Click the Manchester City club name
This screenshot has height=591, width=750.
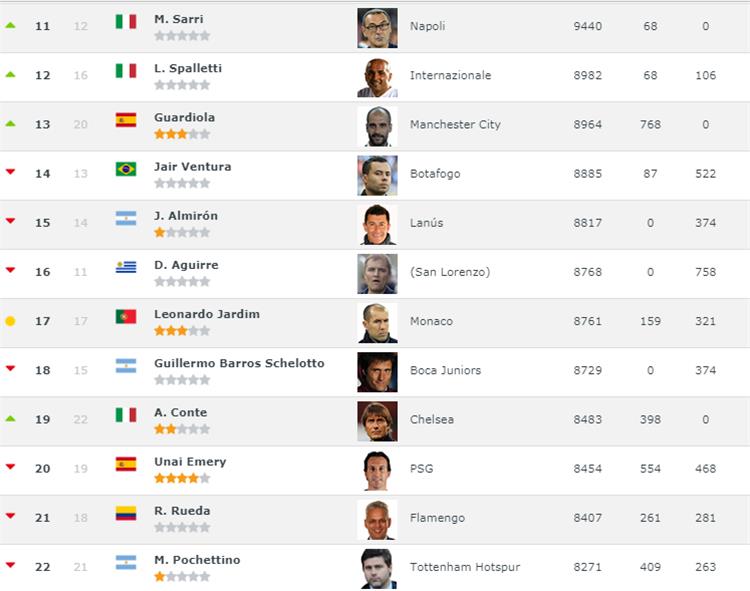(455, 125)
